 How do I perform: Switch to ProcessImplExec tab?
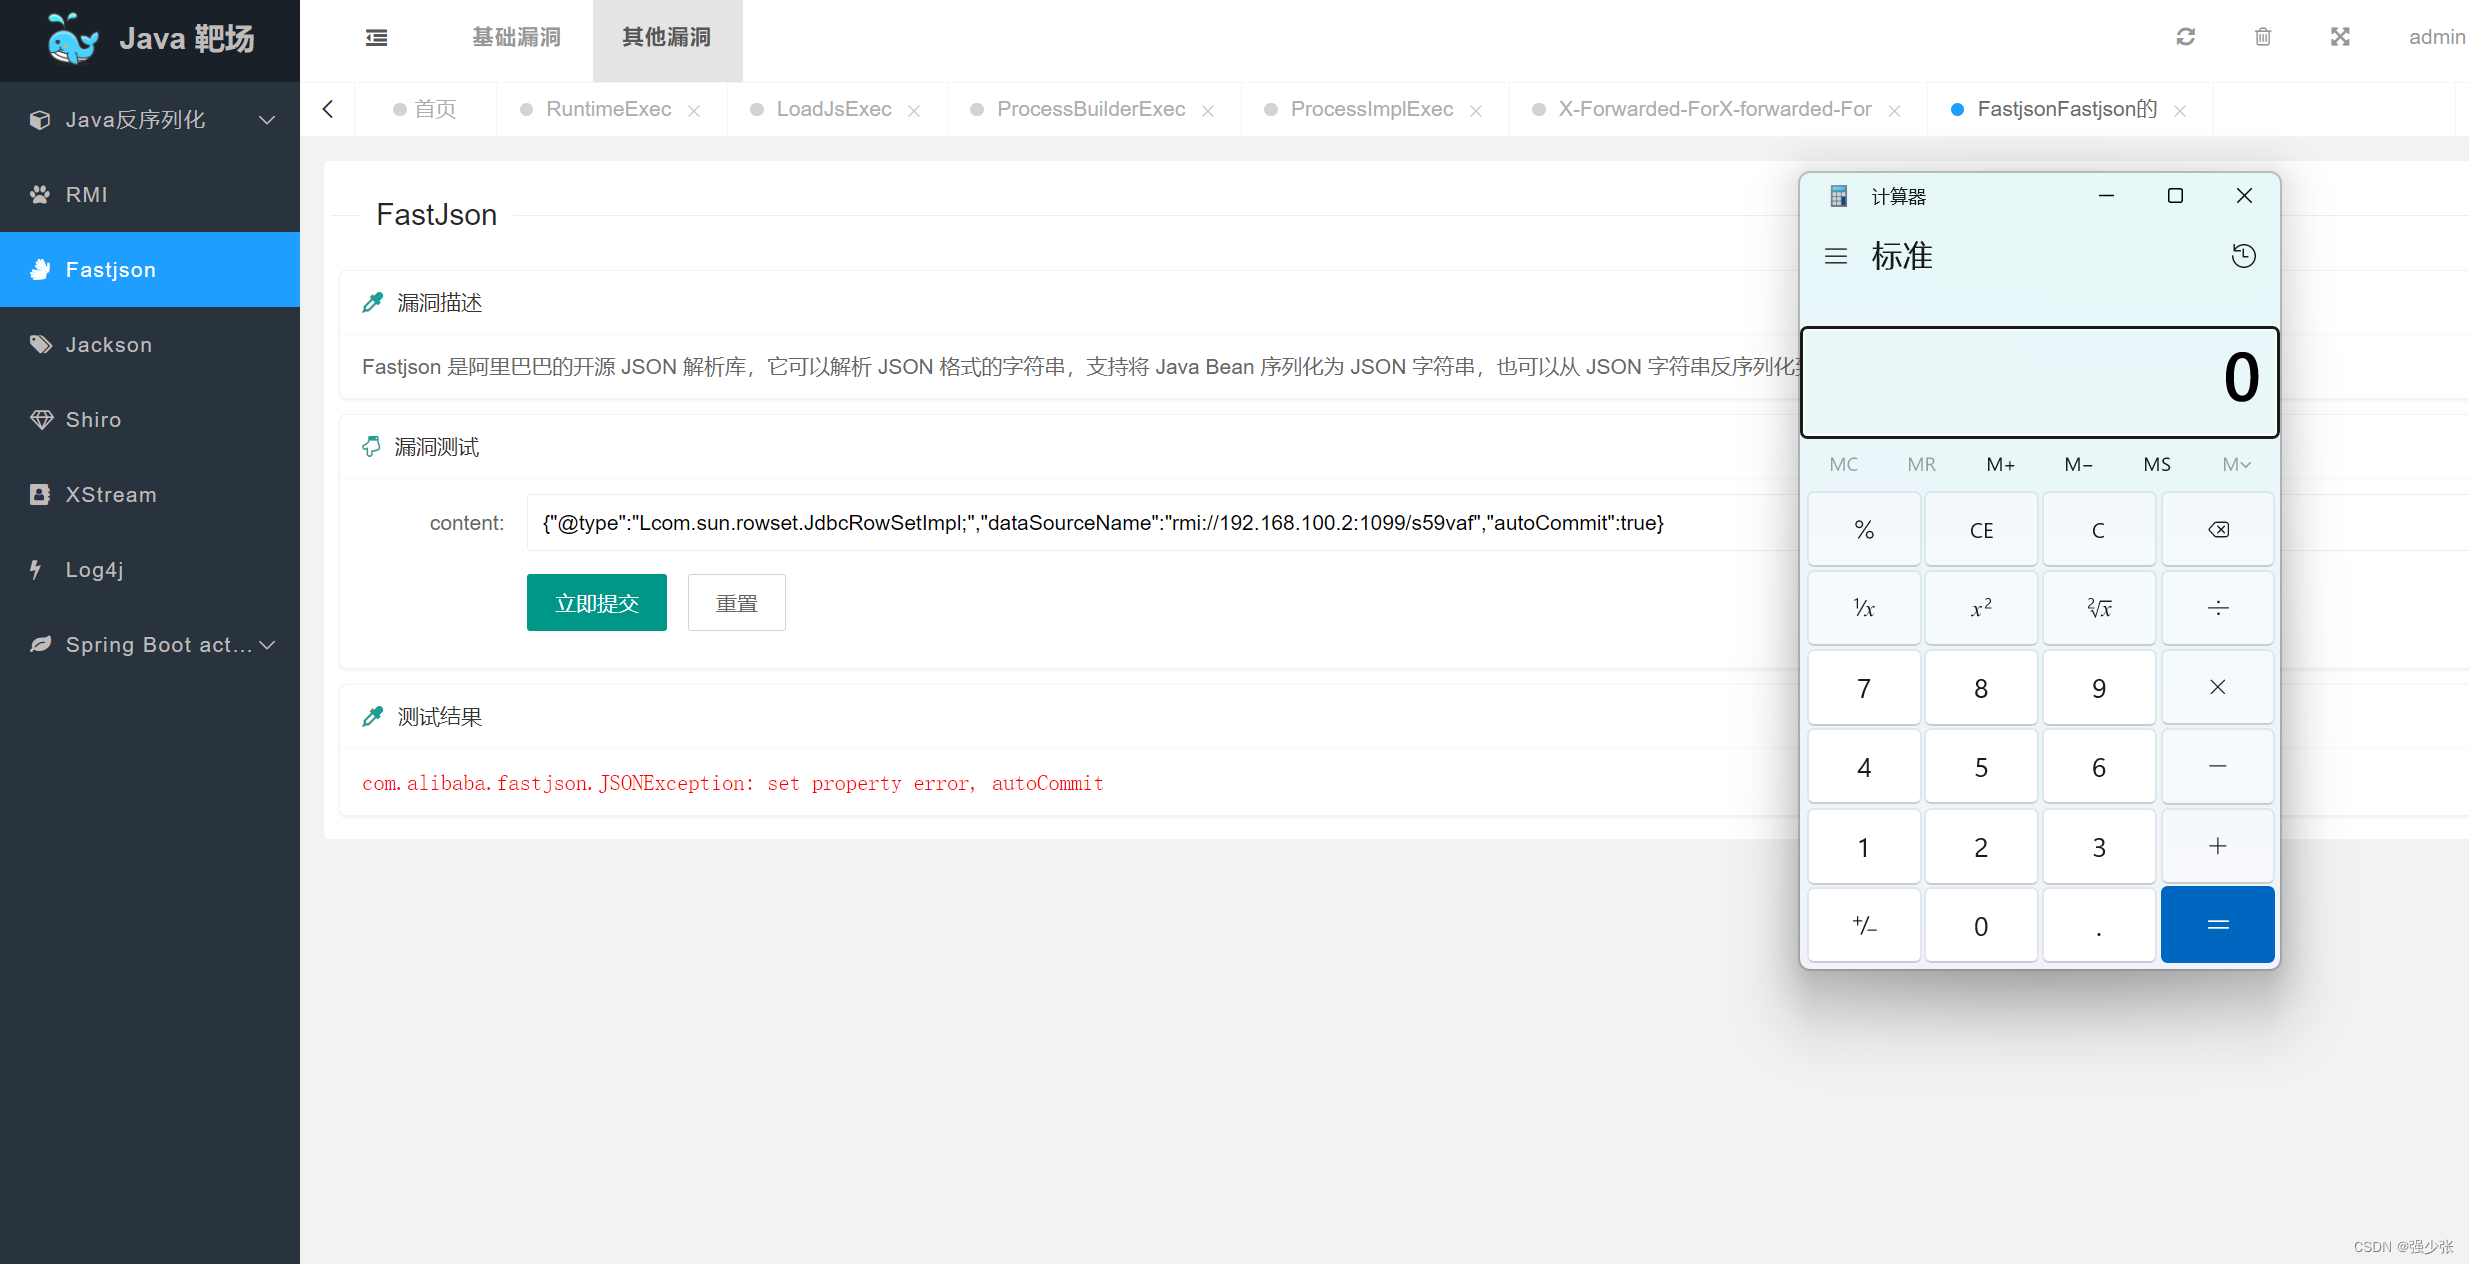pyautogui.click(x=1372, y=109)
